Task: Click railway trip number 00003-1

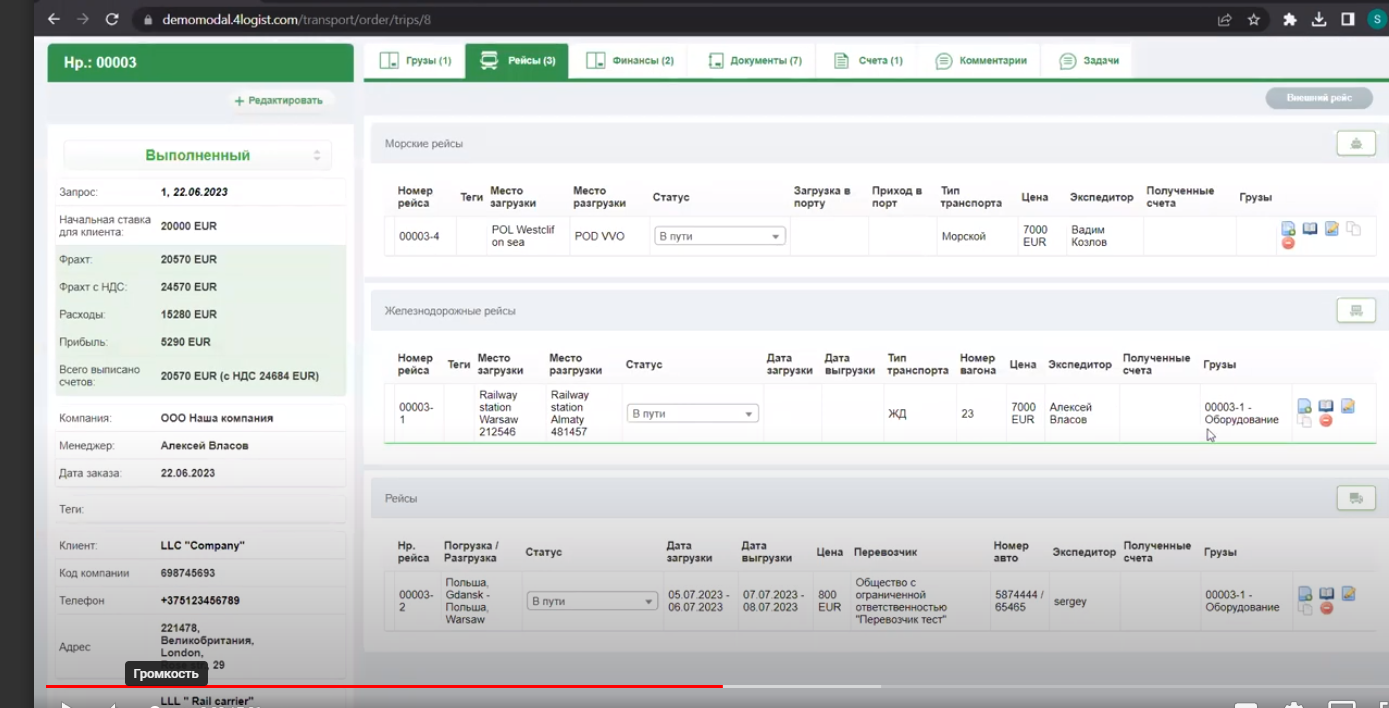Action: (x=416, y=413)
